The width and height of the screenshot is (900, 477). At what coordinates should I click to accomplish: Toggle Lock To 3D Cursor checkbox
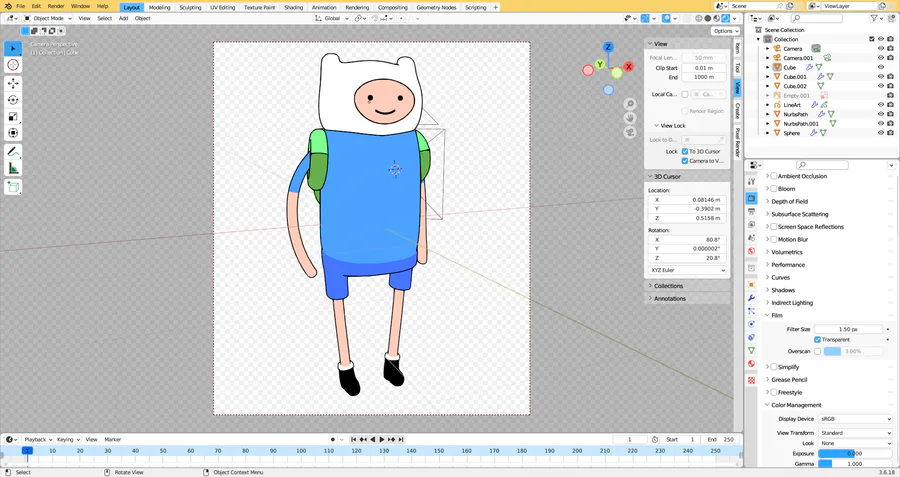(685, 152)
